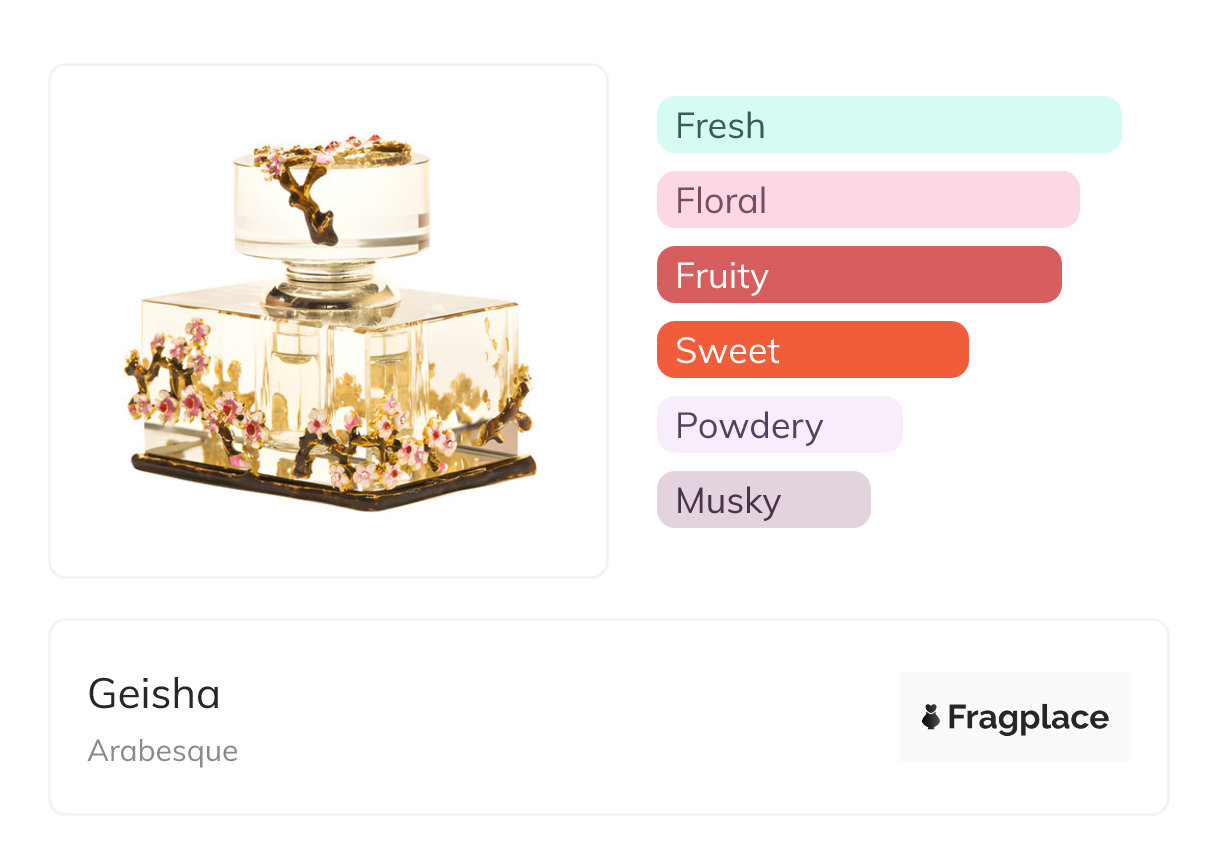1218x864 pixels.
Task: Click the Geisha perfume title
Action: pos(154,694)
